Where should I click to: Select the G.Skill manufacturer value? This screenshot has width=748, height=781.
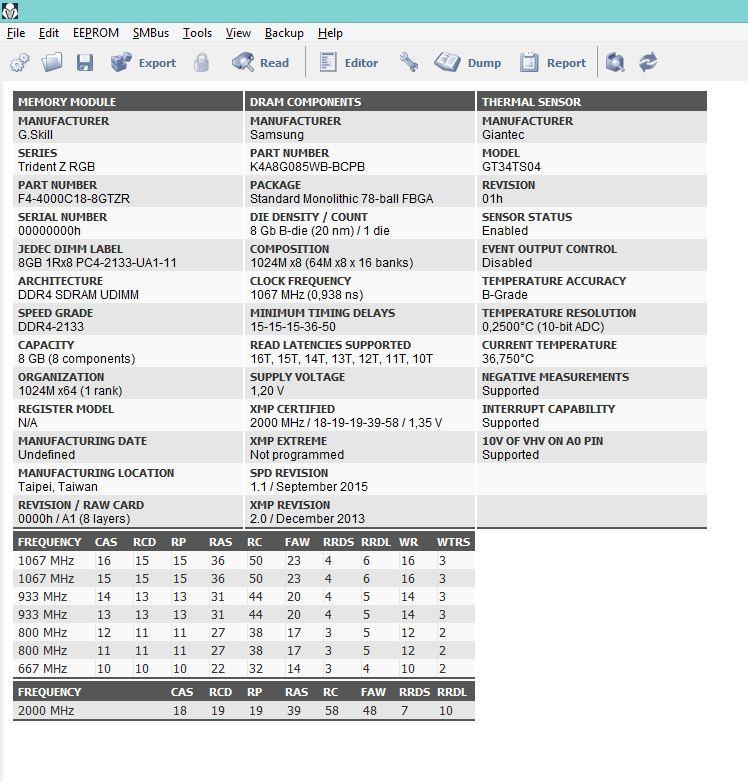(35, 135)
